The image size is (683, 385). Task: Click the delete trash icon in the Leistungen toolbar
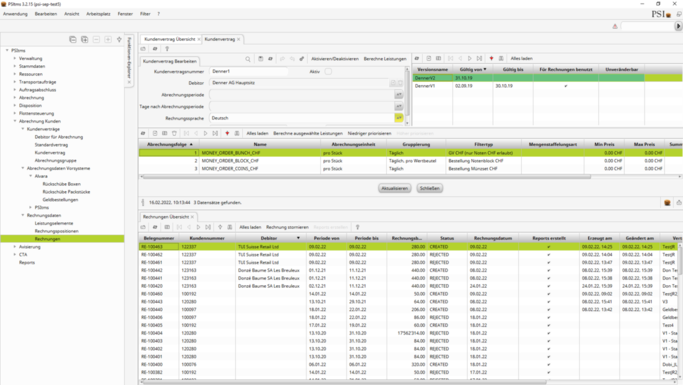click(x=174, y=133)
